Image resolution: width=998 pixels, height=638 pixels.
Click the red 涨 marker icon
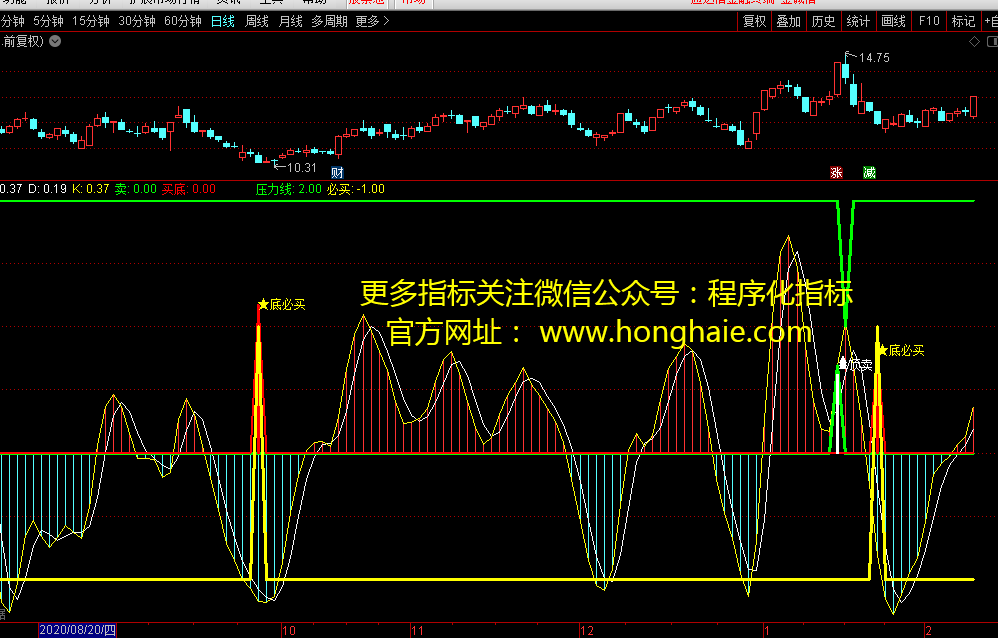[835, 173]
